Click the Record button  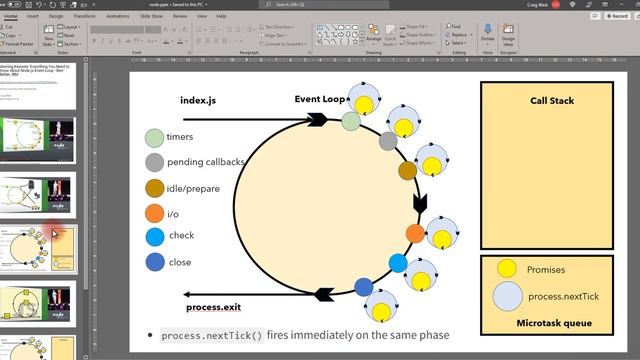pyautogui.click(x=617, y=16)
